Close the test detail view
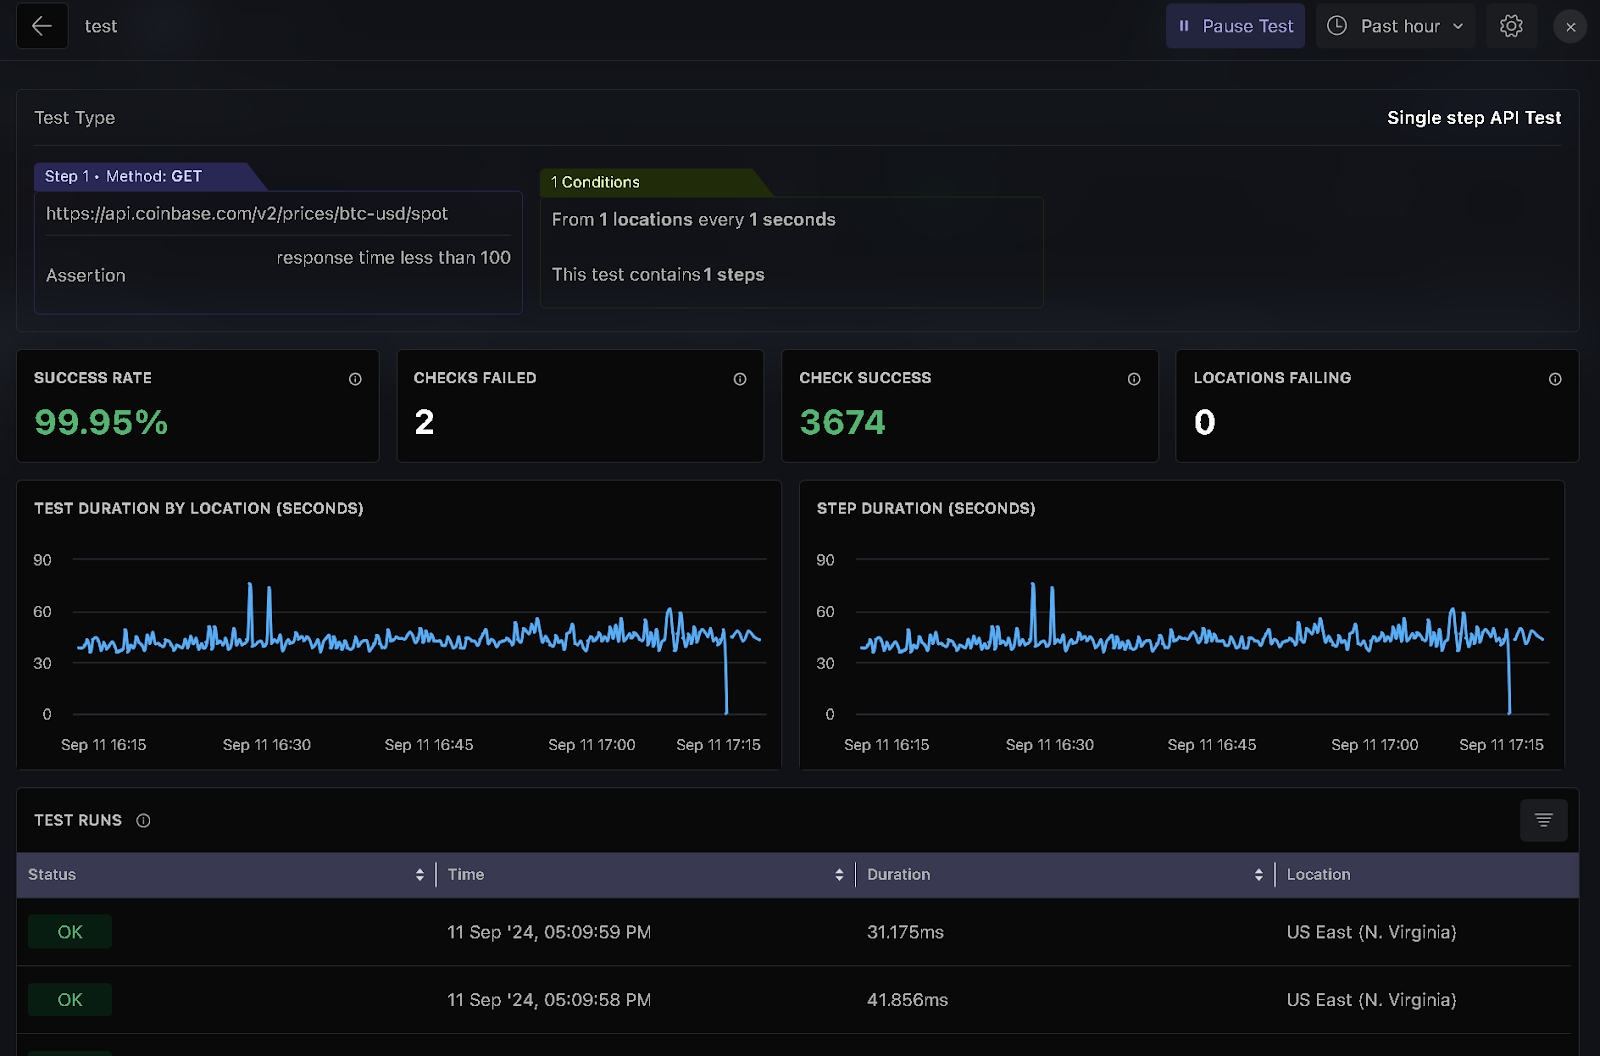This screenshot has height=1056, width=1600. pyautogui.click(x=1569, y=26)
